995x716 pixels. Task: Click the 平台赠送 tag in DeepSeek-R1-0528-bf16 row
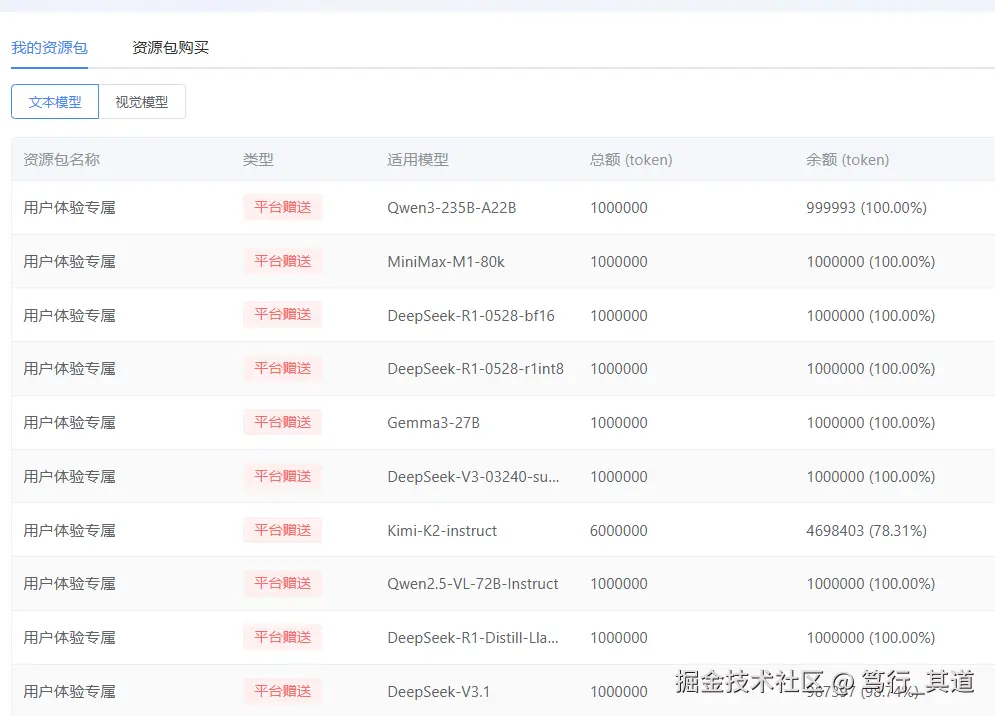[x=282, y=314]
